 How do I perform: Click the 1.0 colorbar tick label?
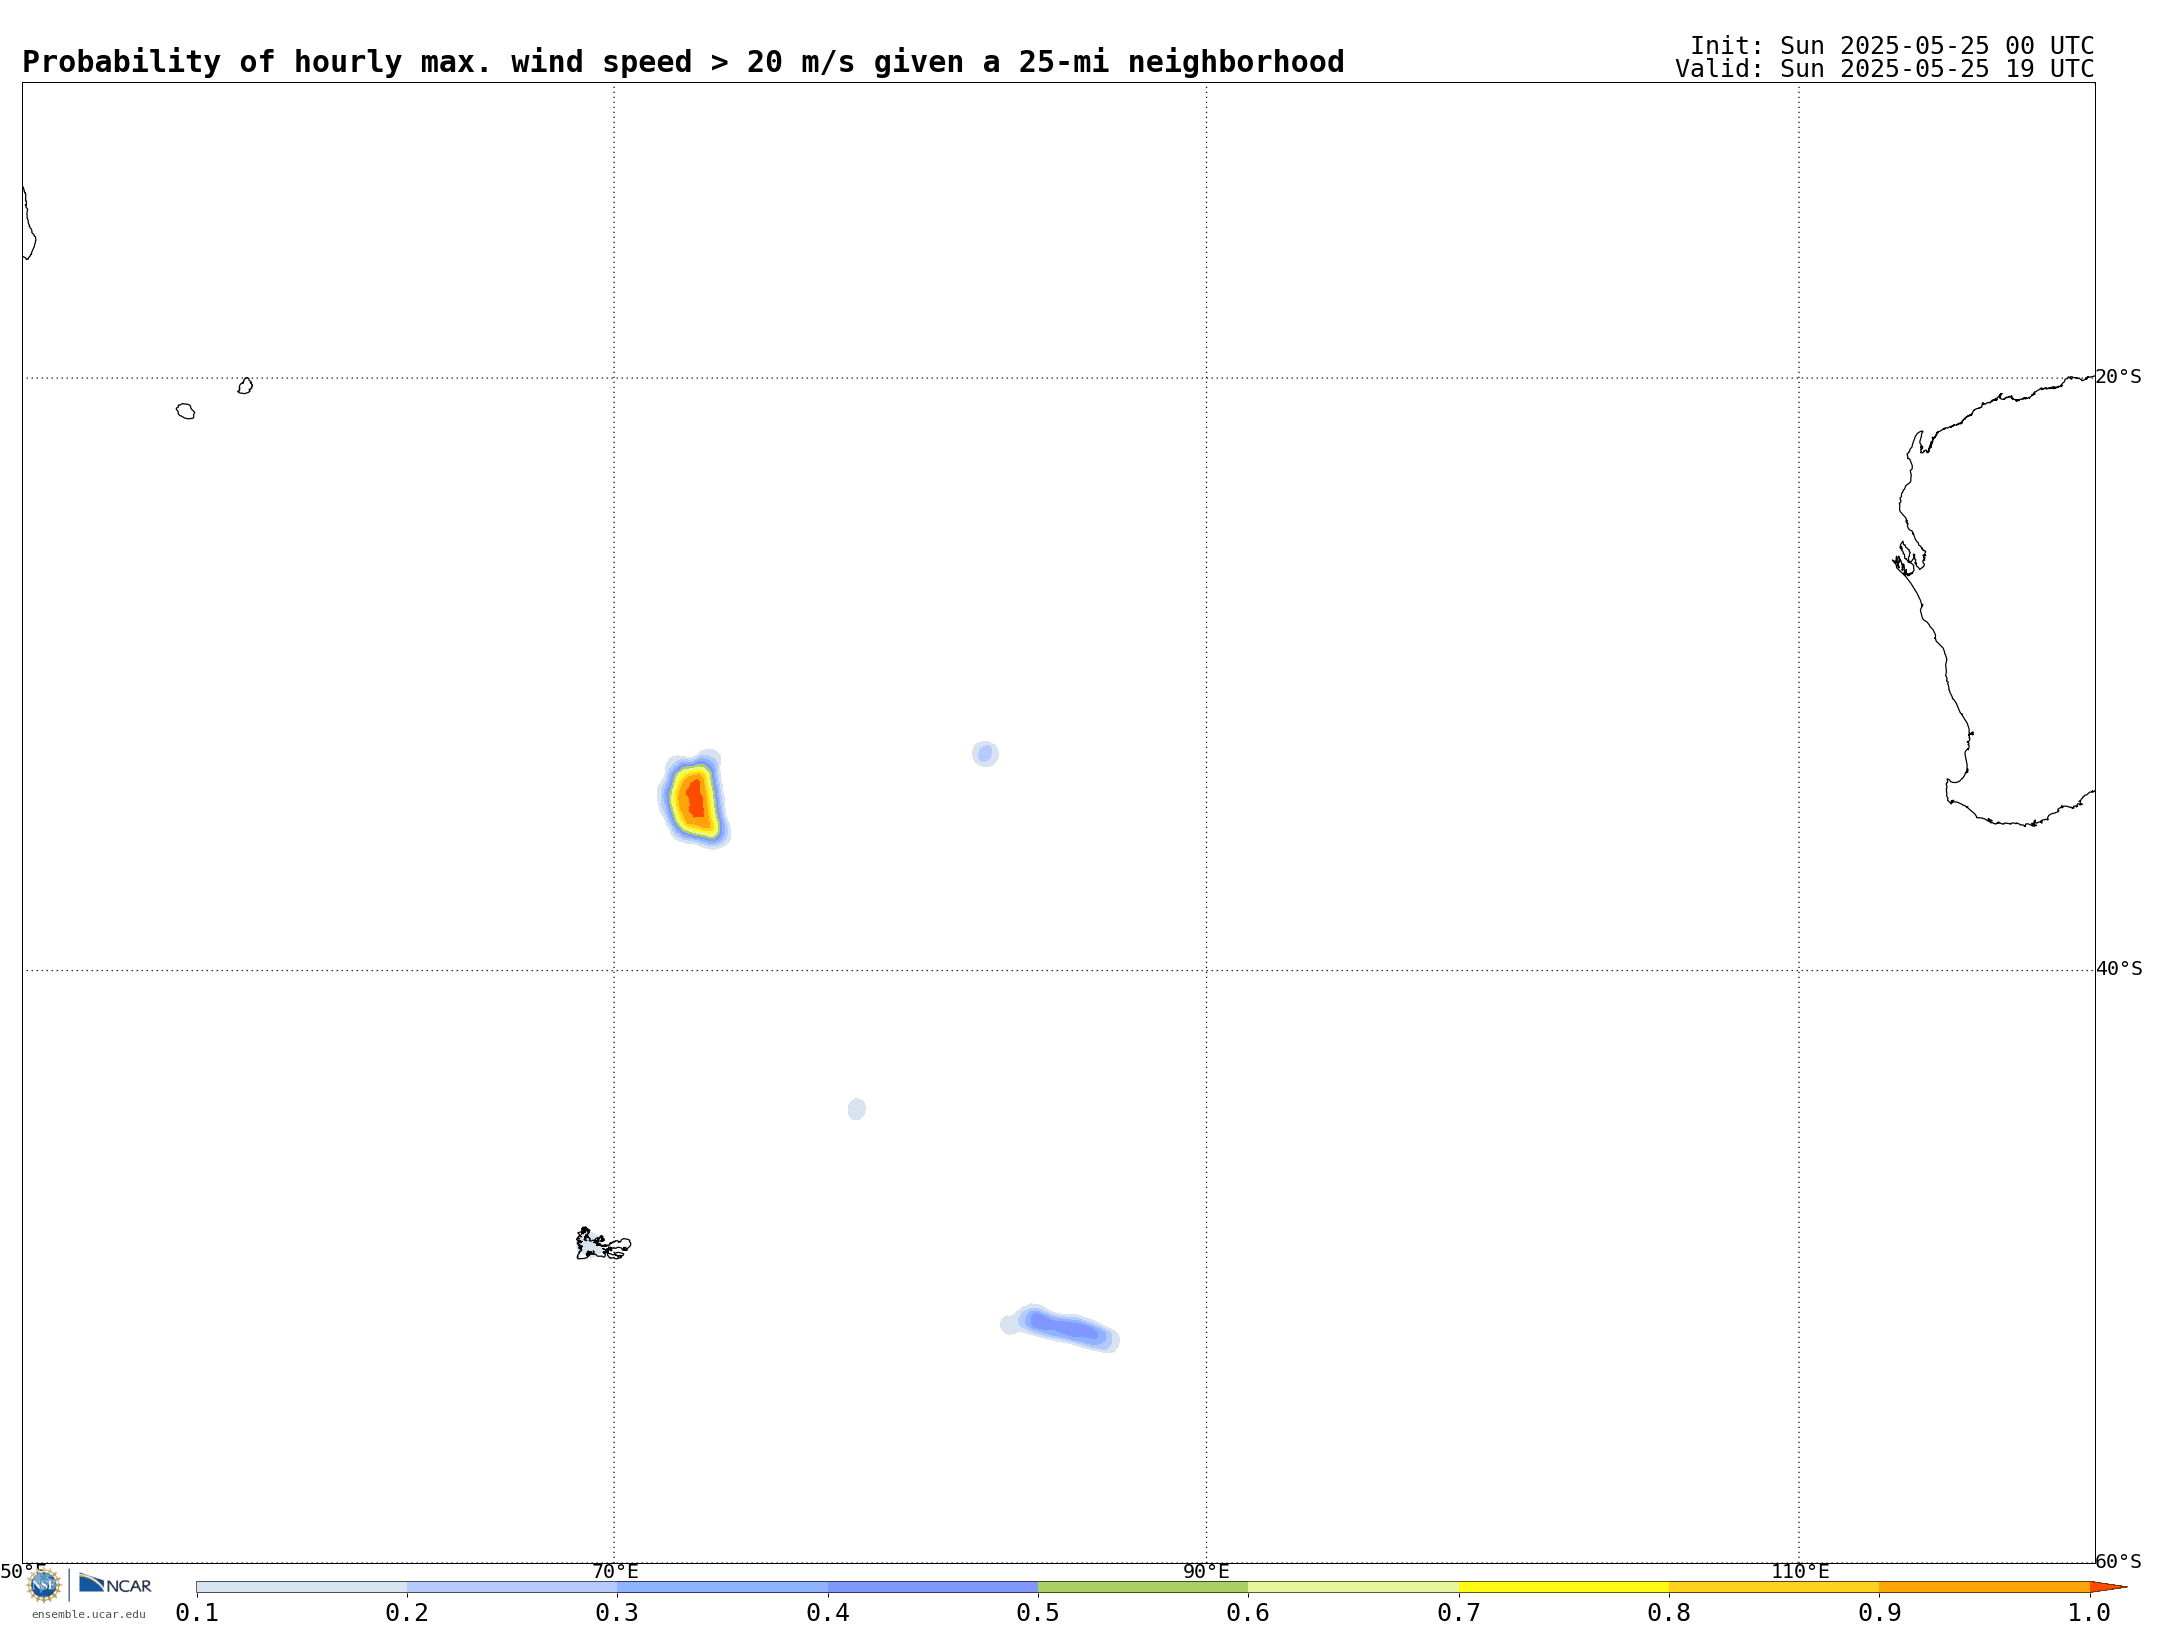(x=2089, y=1612)
